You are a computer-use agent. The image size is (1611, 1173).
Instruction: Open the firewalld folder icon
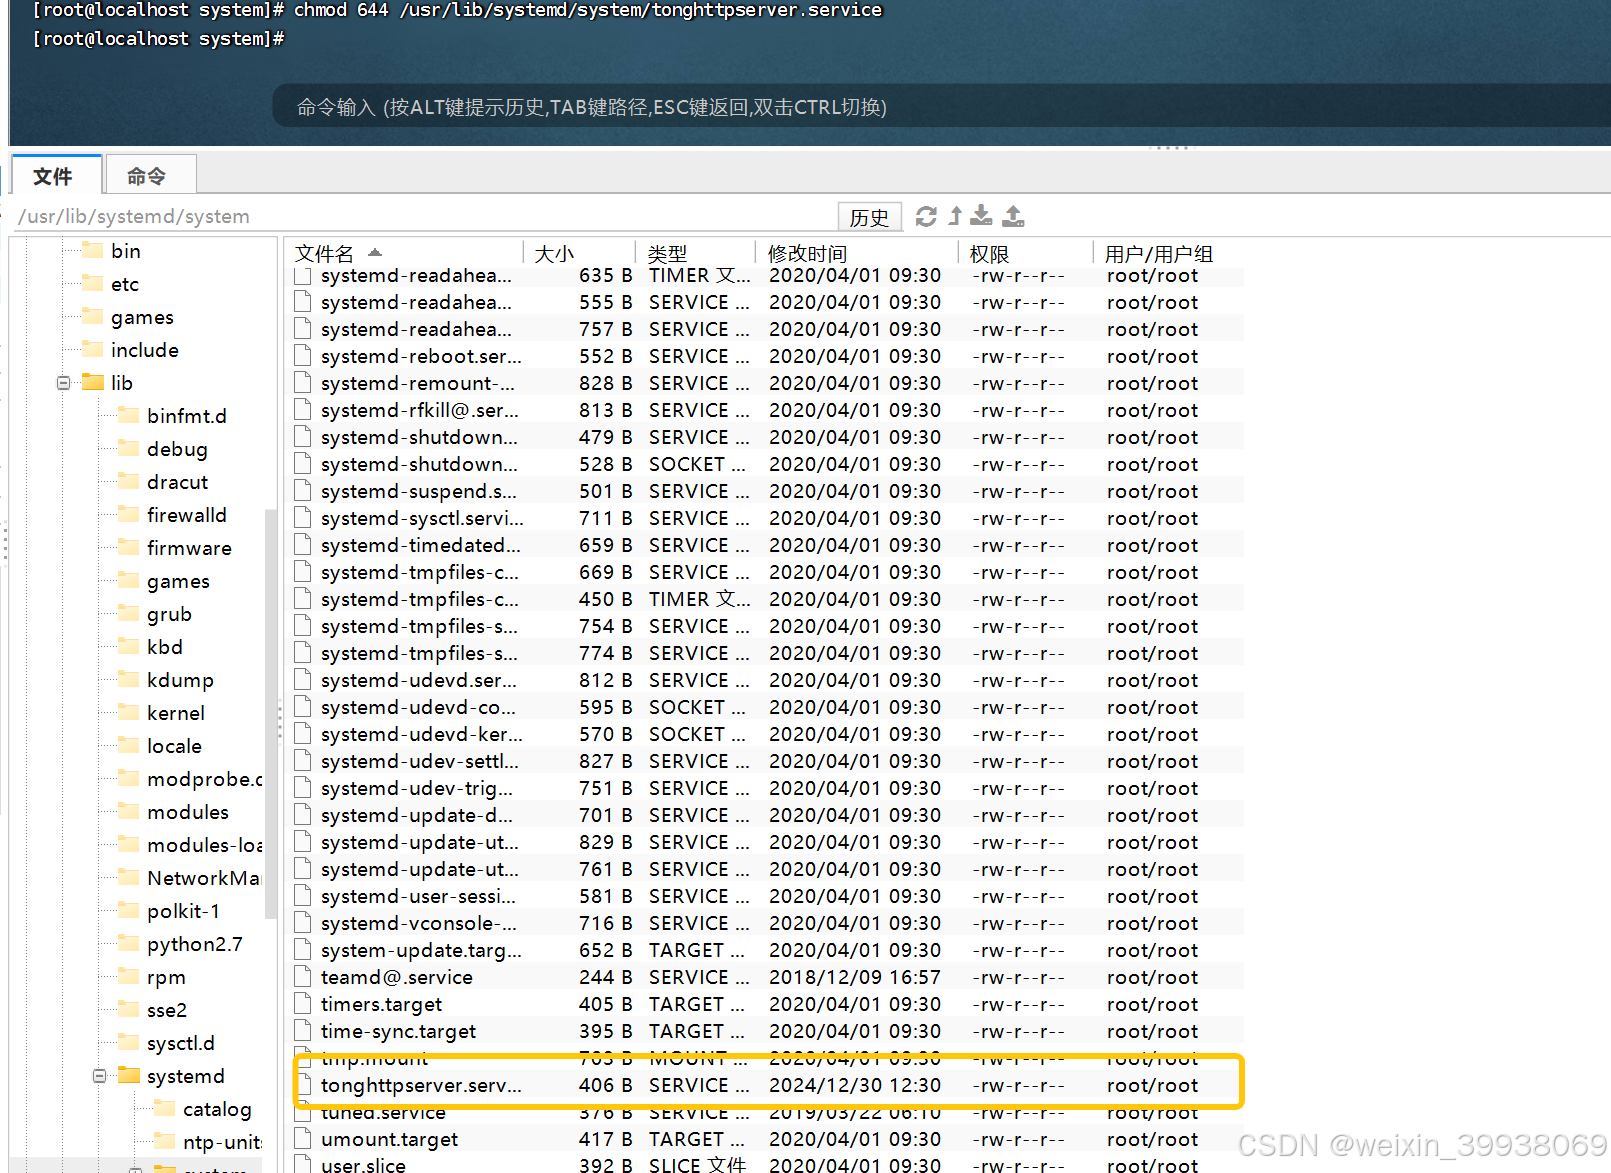tap(130, 514)
